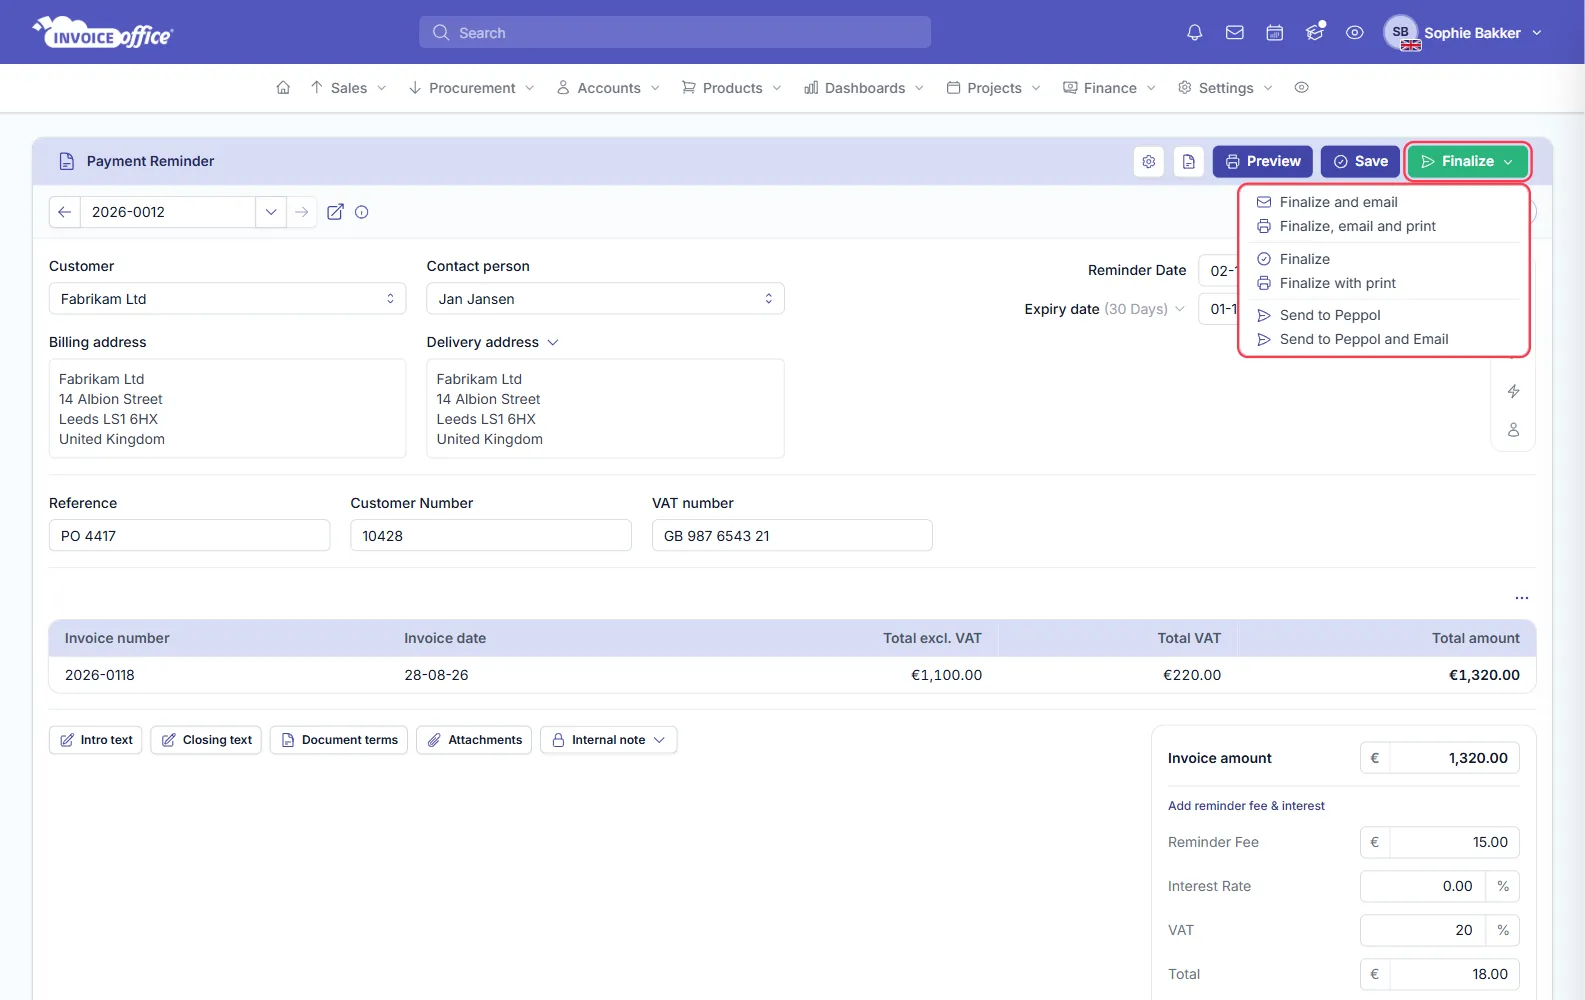Click the Reminder Fee amount field

click(1454, 842)
